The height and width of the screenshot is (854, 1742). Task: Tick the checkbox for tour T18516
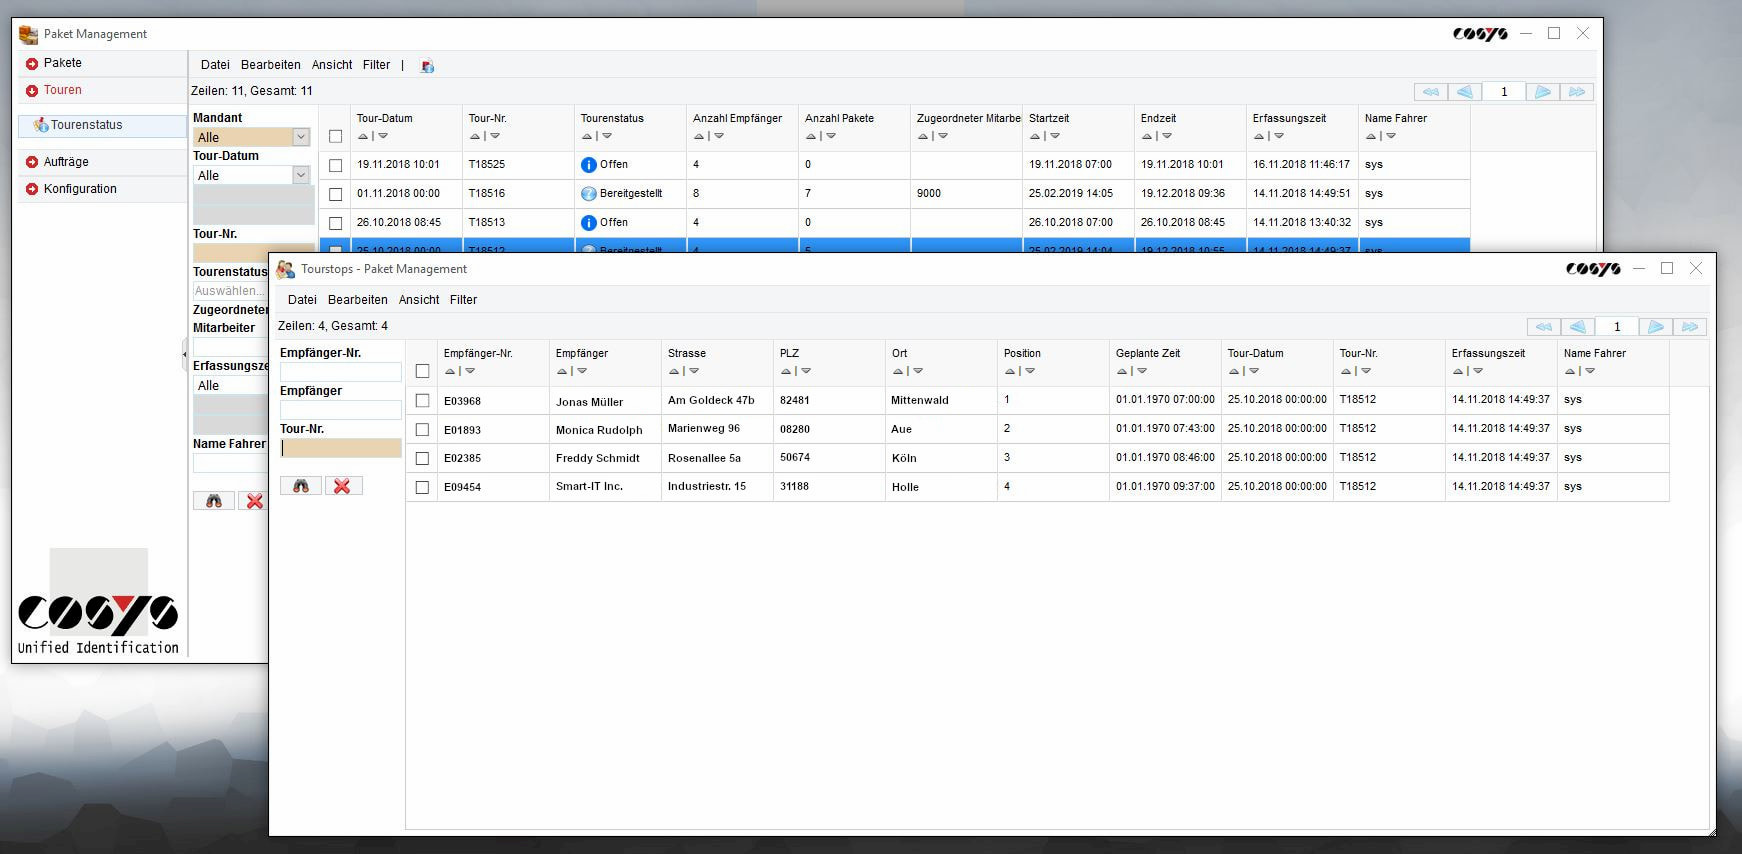pos(335,194)
